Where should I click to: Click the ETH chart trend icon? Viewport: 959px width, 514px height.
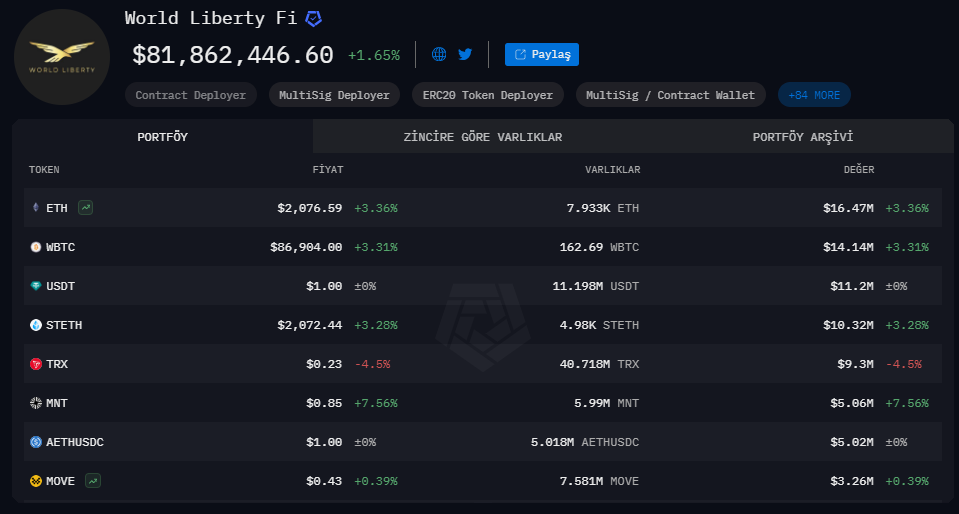click(x=87, y=208)
